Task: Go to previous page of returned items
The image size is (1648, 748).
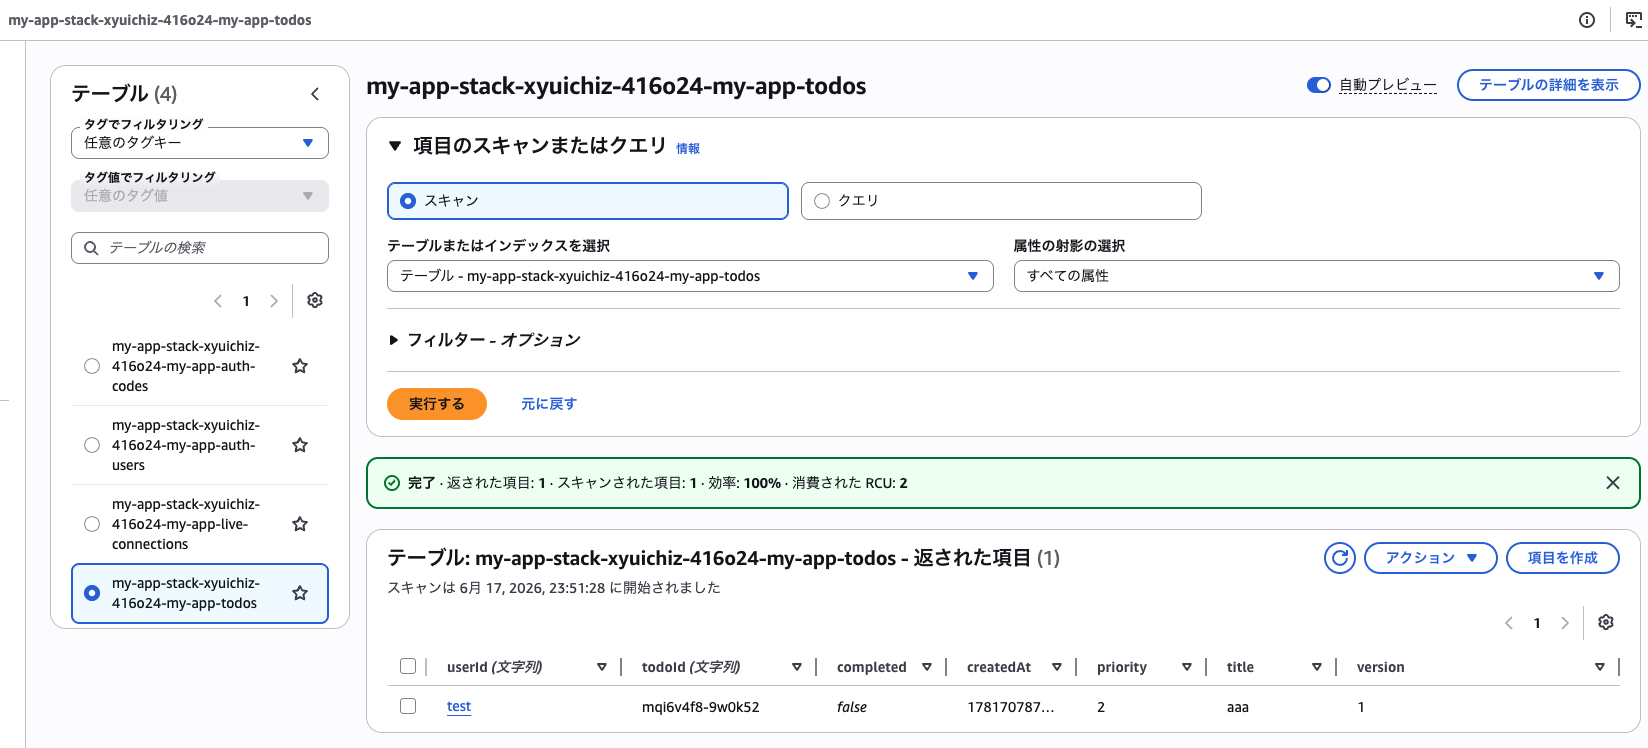Action: pos(1509,623)
